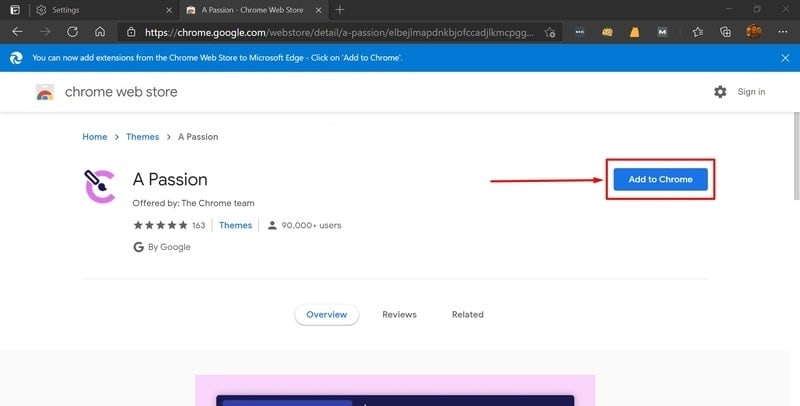Image resolution: width=800 pixels, height=406 pixels.
Task: Open the user profile avatar
Action: point(754,32)
